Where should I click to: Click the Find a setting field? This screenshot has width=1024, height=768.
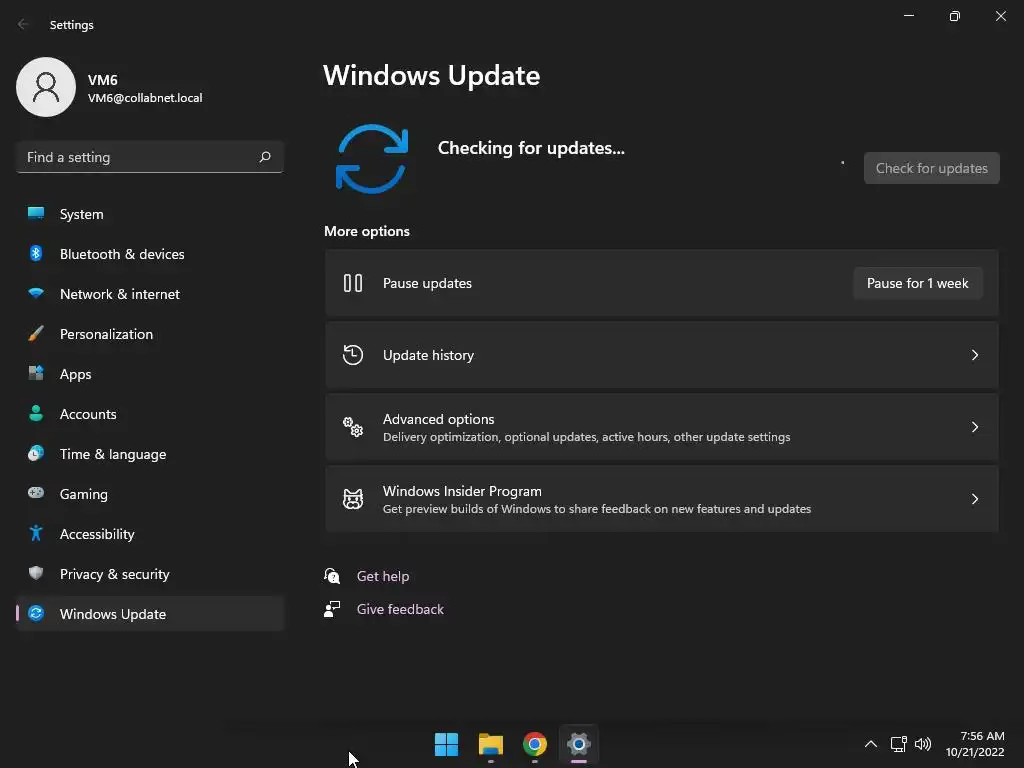(x=150, y=157)
